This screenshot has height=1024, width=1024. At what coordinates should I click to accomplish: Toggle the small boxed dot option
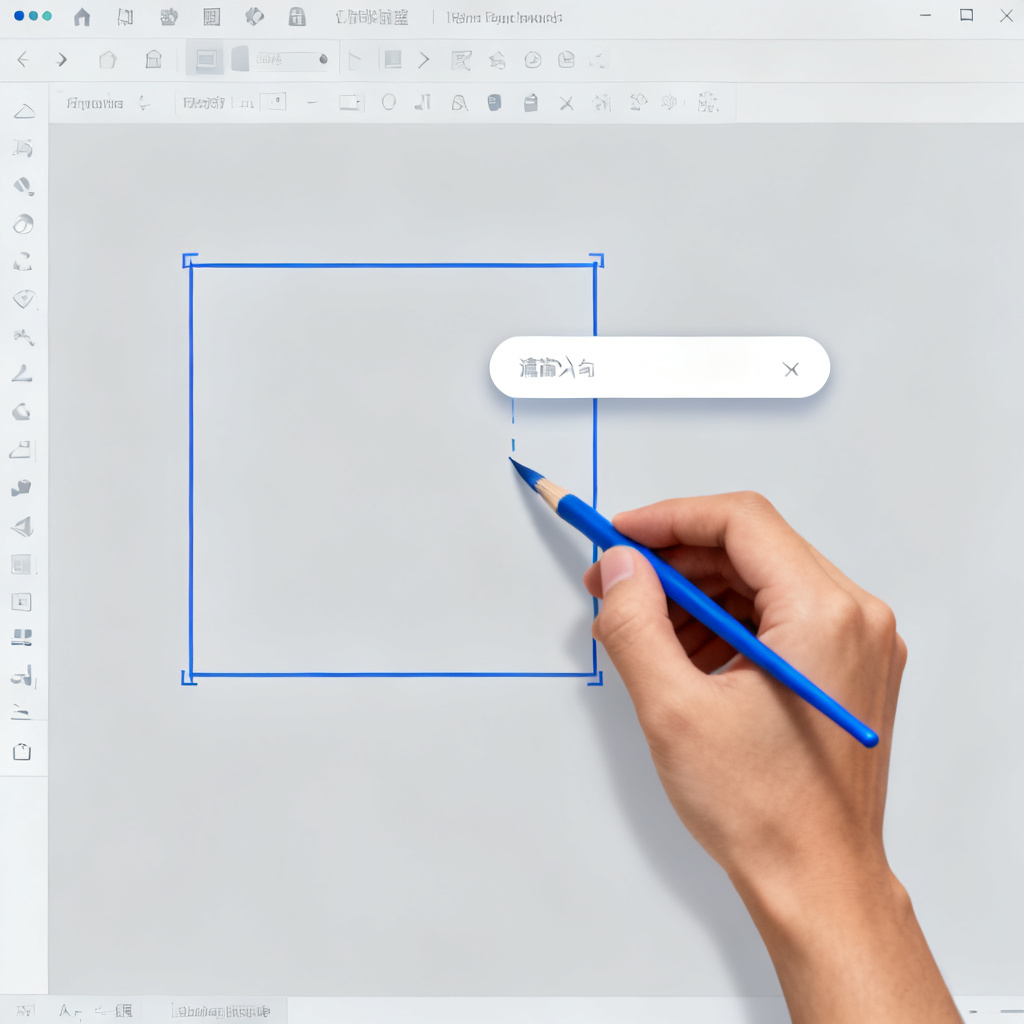pyautogui.click(x=274, y=102)
